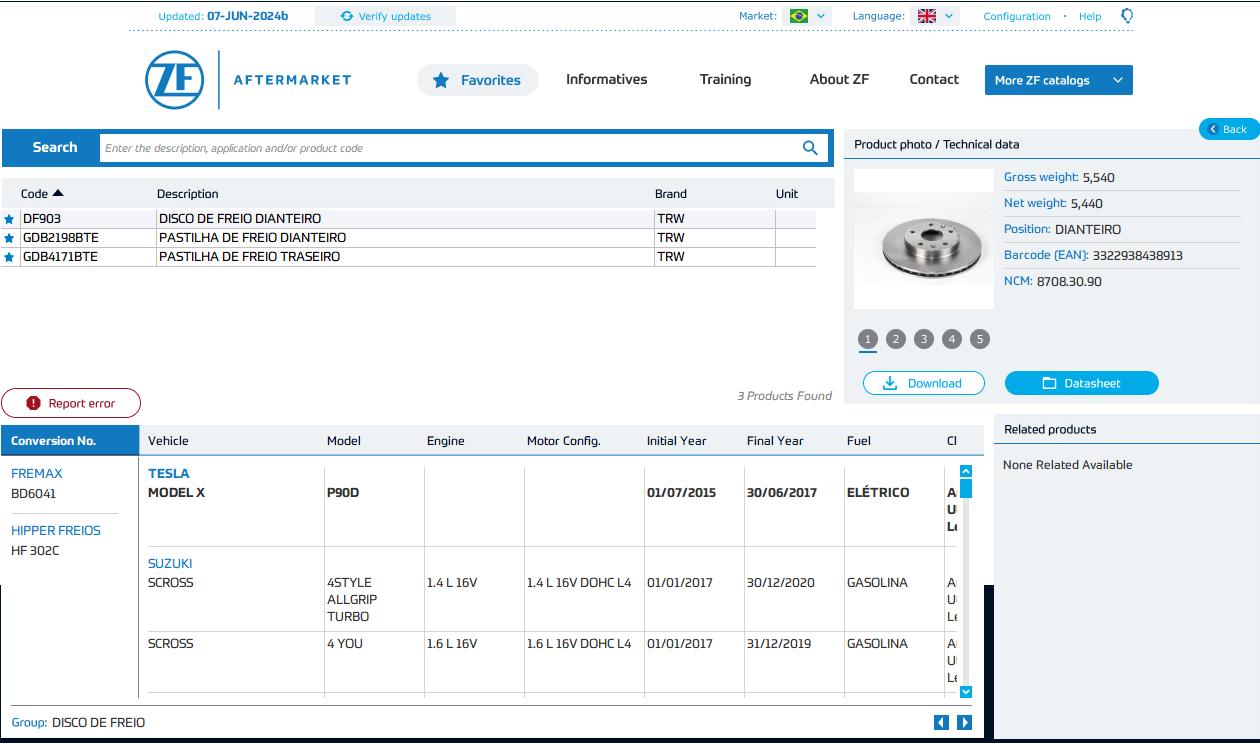1260x743 pixels.
Task: Open the Informatives menu
Action: 606,80
